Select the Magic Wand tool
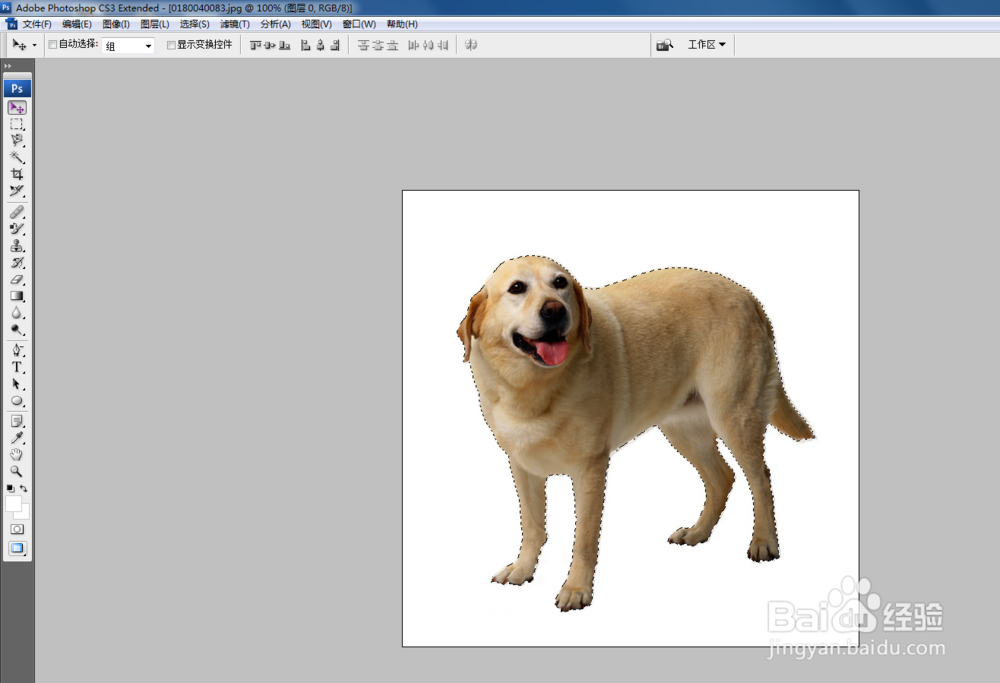1000x683 pixels. coord(17,157)
